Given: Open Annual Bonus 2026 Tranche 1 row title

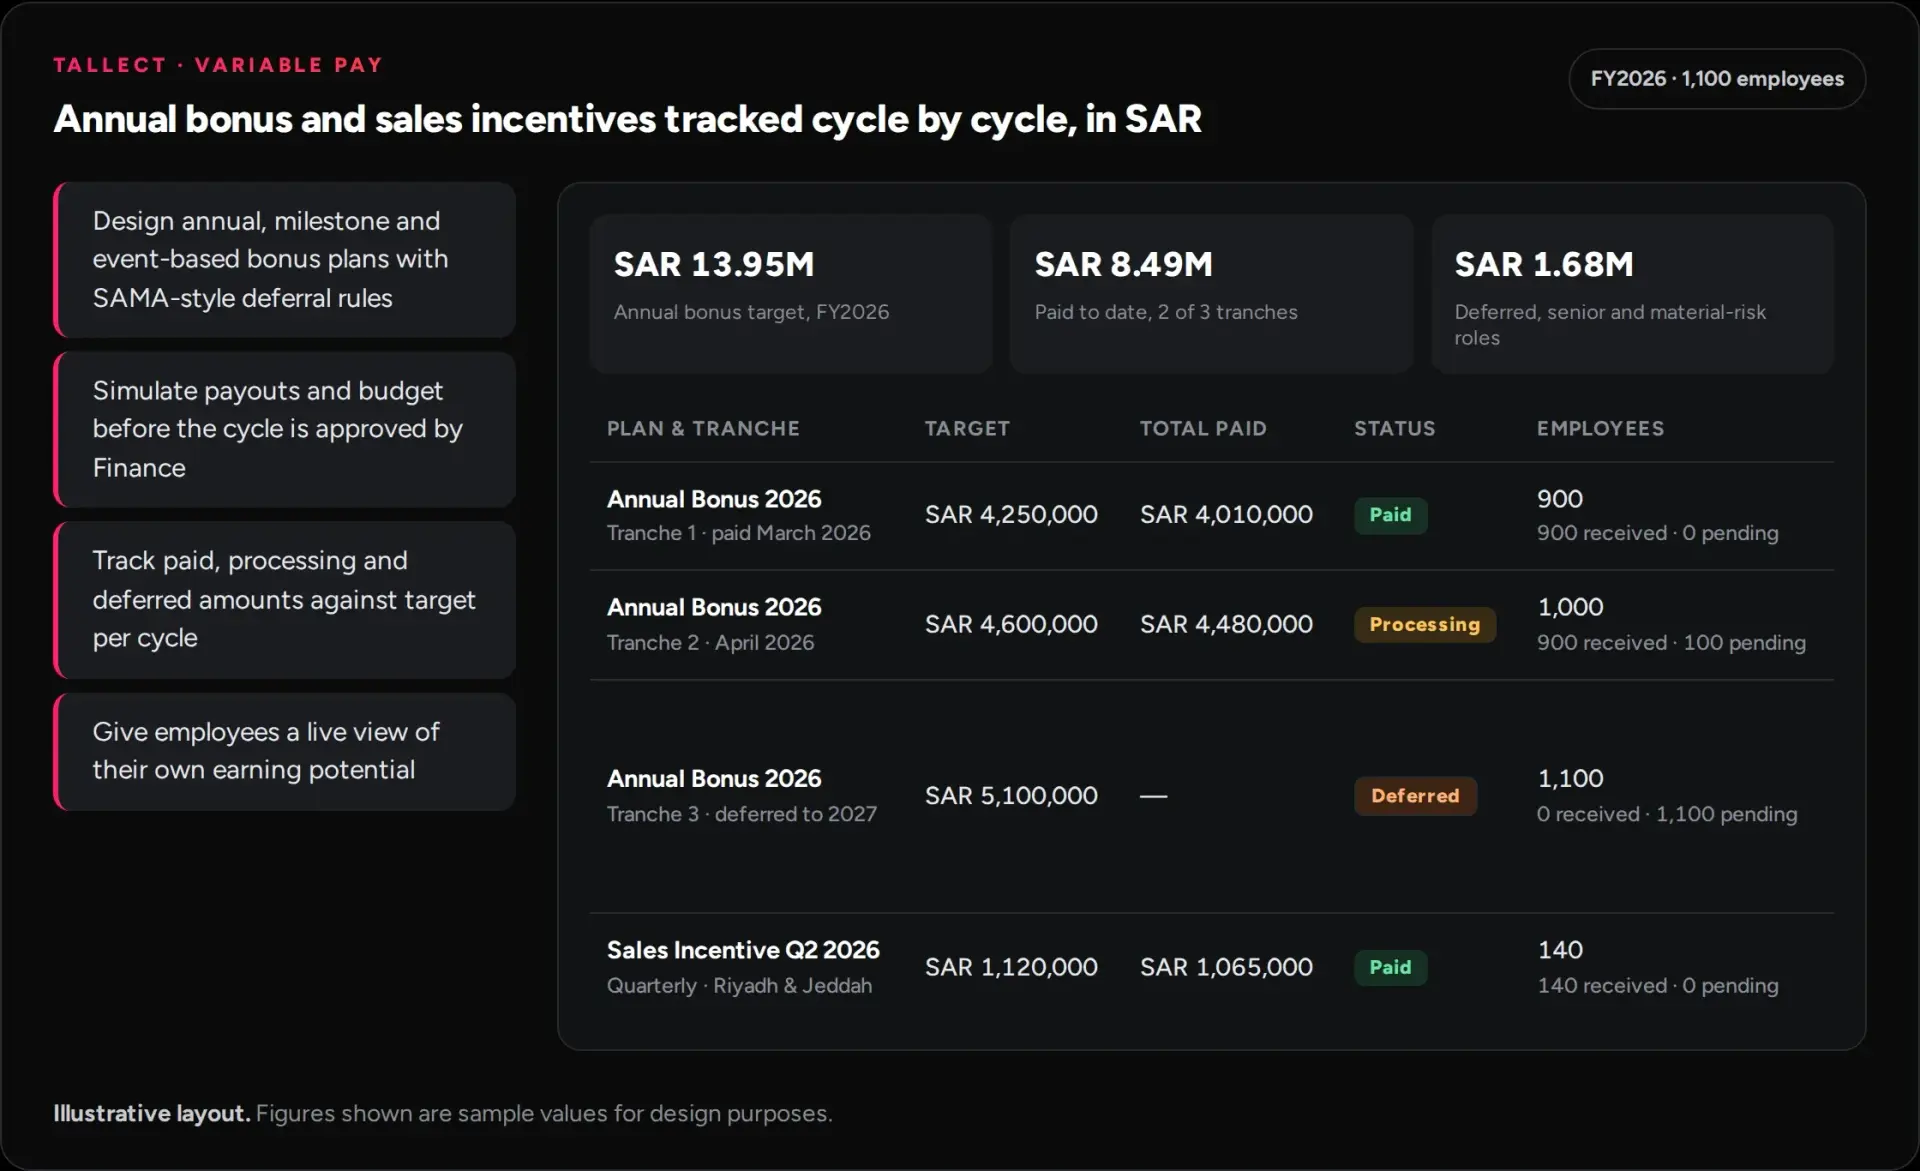Looking at the screenshot, I should tap(714, 499).
